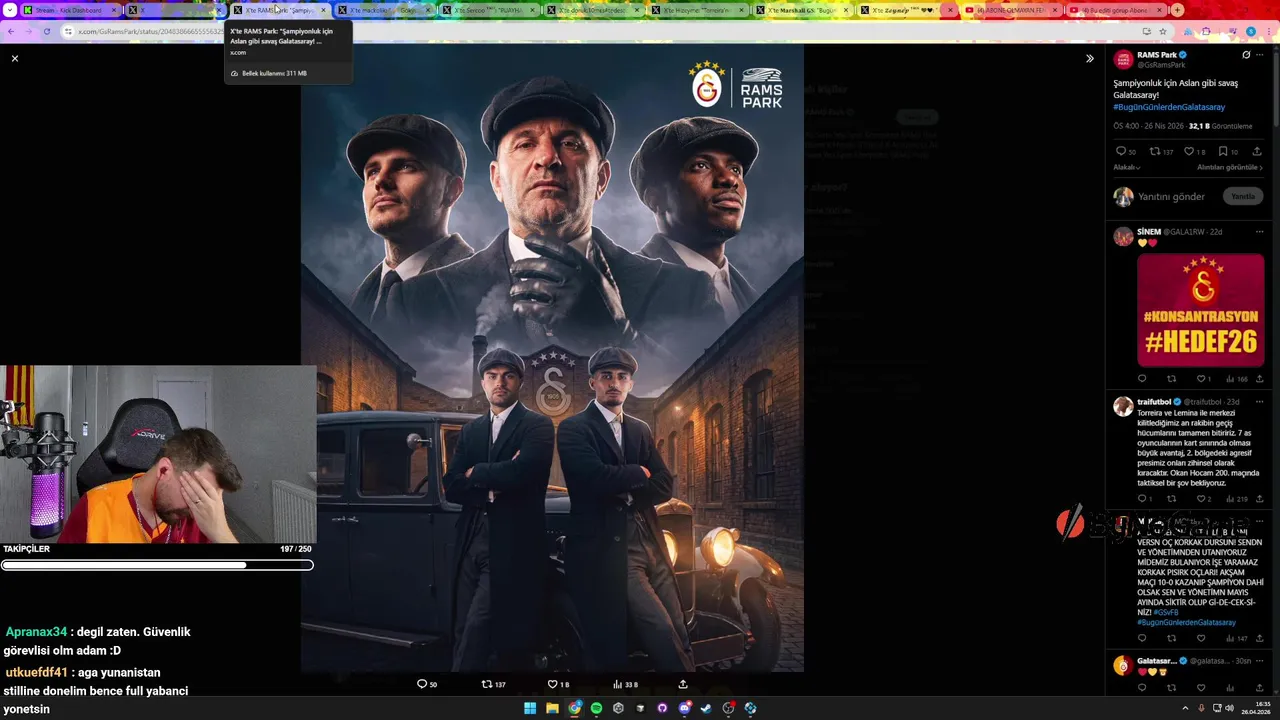Open the #HEDEF26 image in SİNEM's reply
1280x720 pixels.
coord(1200,310)
